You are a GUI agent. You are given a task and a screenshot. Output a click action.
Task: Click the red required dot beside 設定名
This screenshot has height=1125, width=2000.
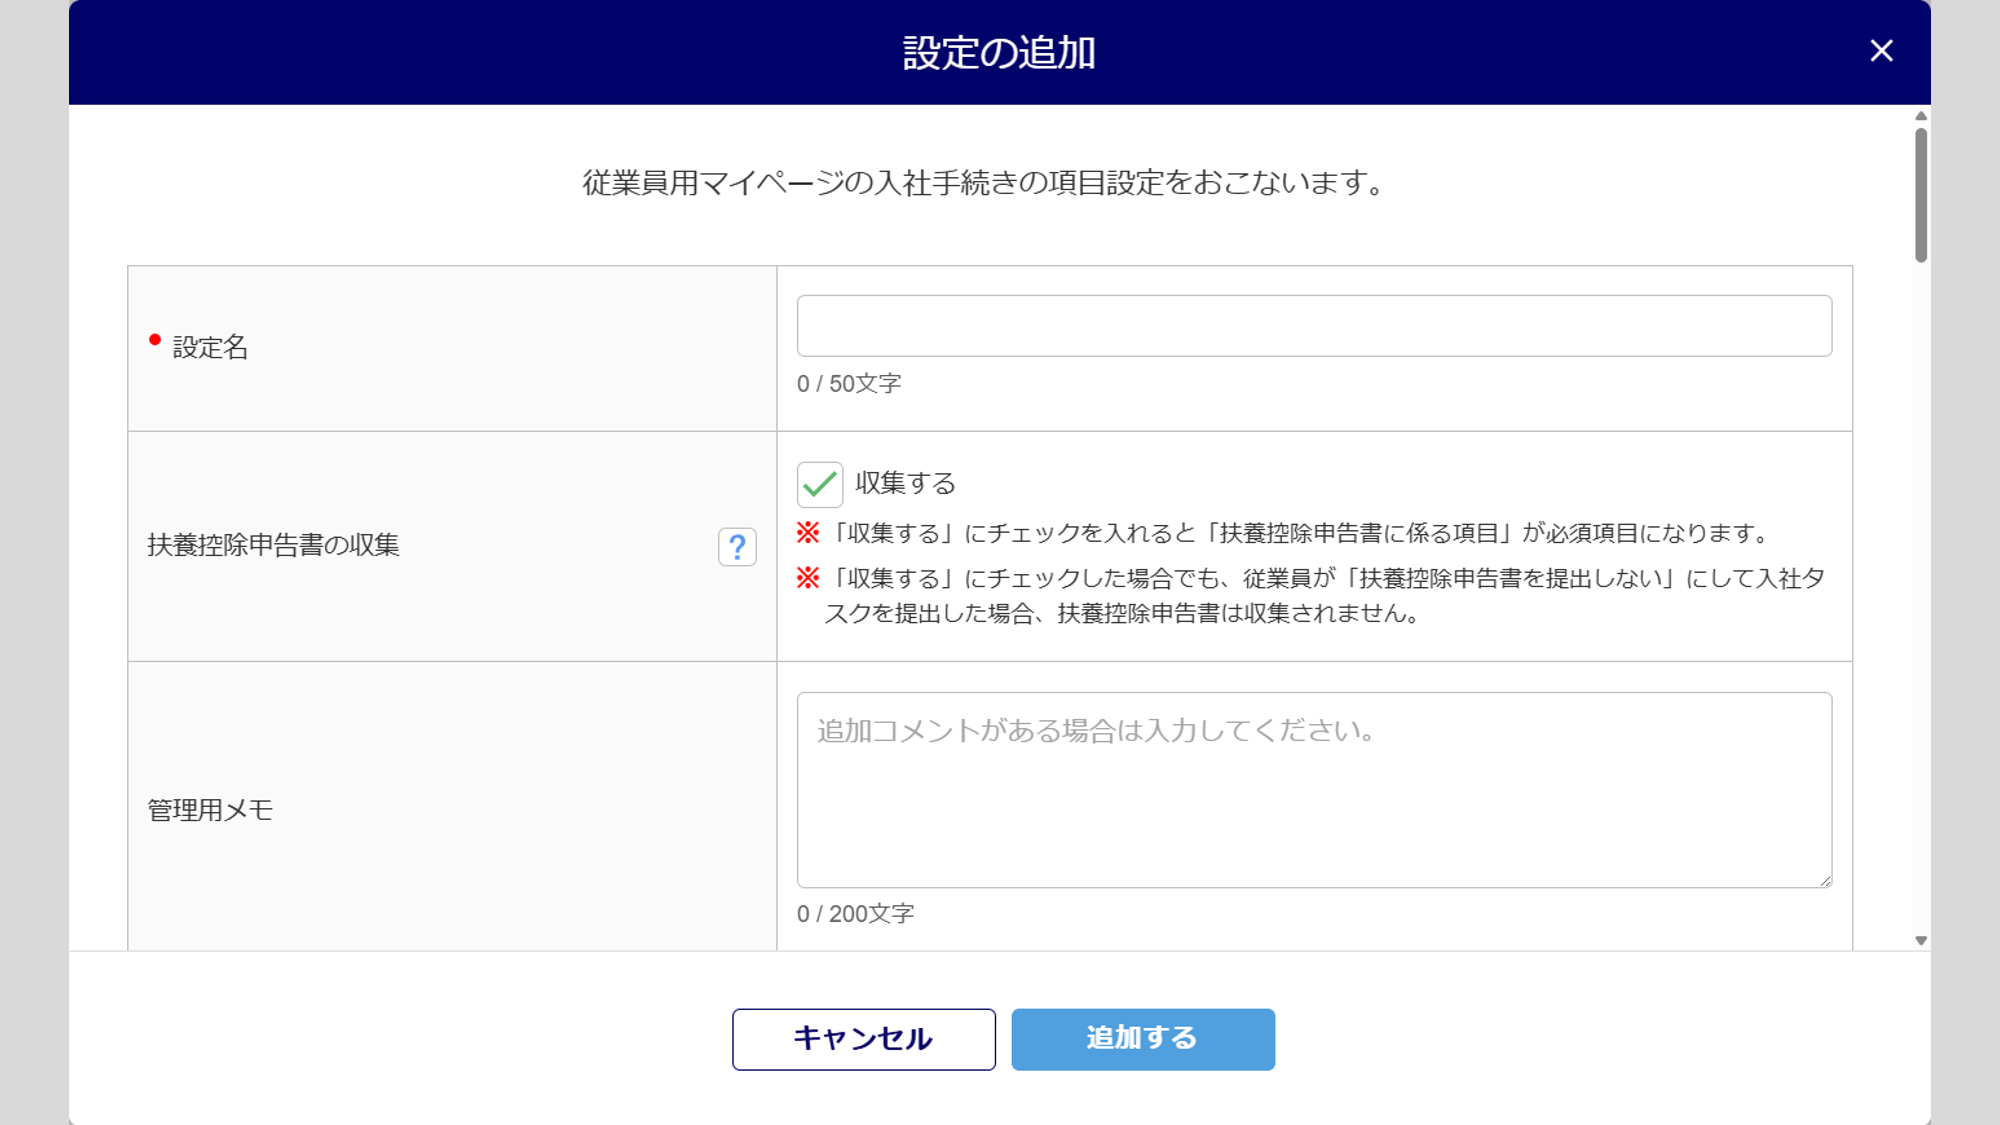(155, 340)
